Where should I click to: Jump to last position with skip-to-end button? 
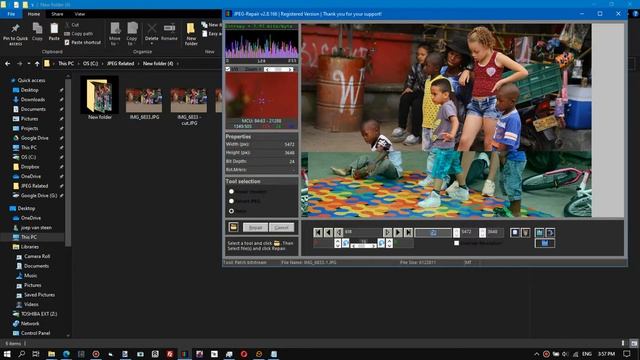408,232
